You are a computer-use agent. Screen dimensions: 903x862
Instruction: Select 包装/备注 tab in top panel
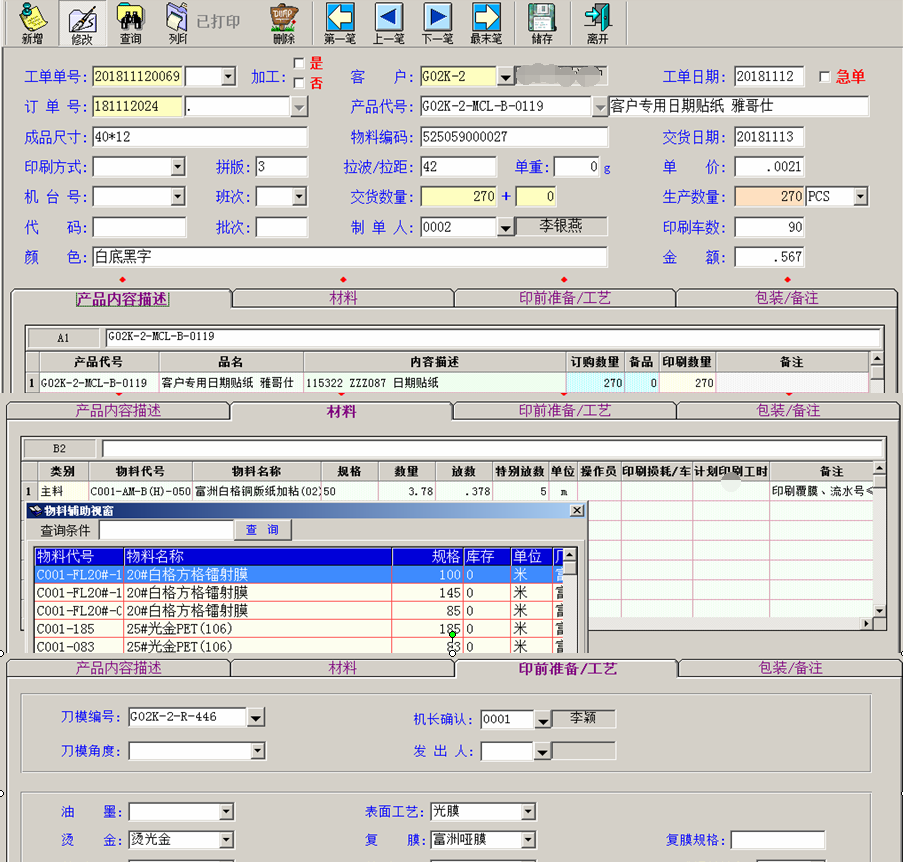tap(787, 298)
